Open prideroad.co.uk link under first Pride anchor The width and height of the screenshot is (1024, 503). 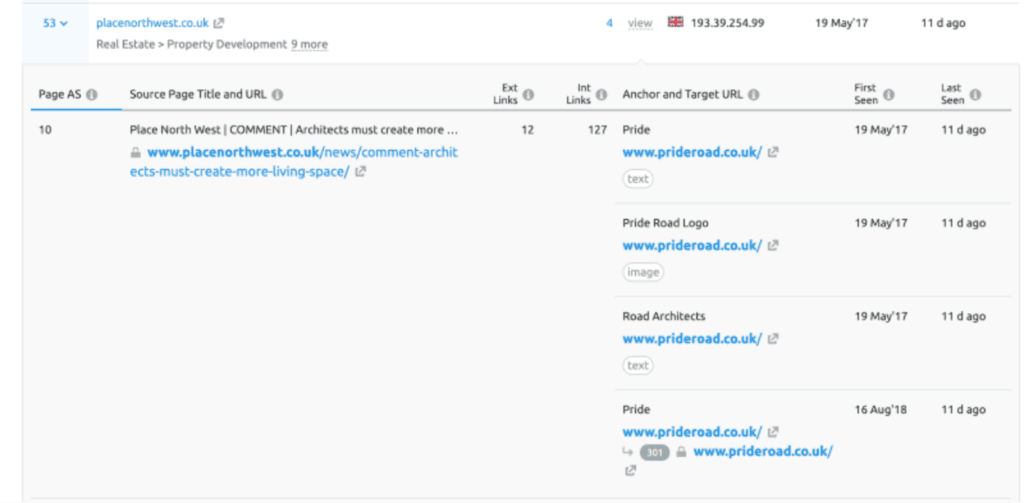[x=692, y=152]
